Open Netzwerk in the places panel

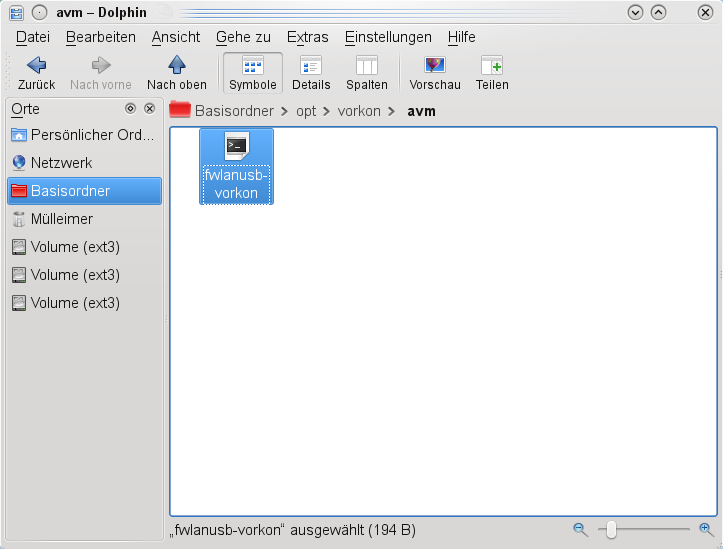pos(84,163)
